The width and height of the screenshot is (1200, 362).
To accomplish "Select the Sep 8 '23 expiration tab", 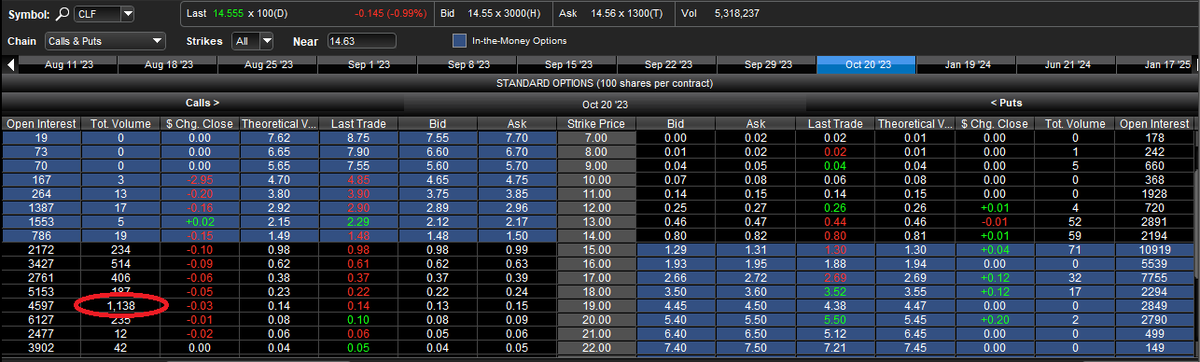I will point(467,64).
